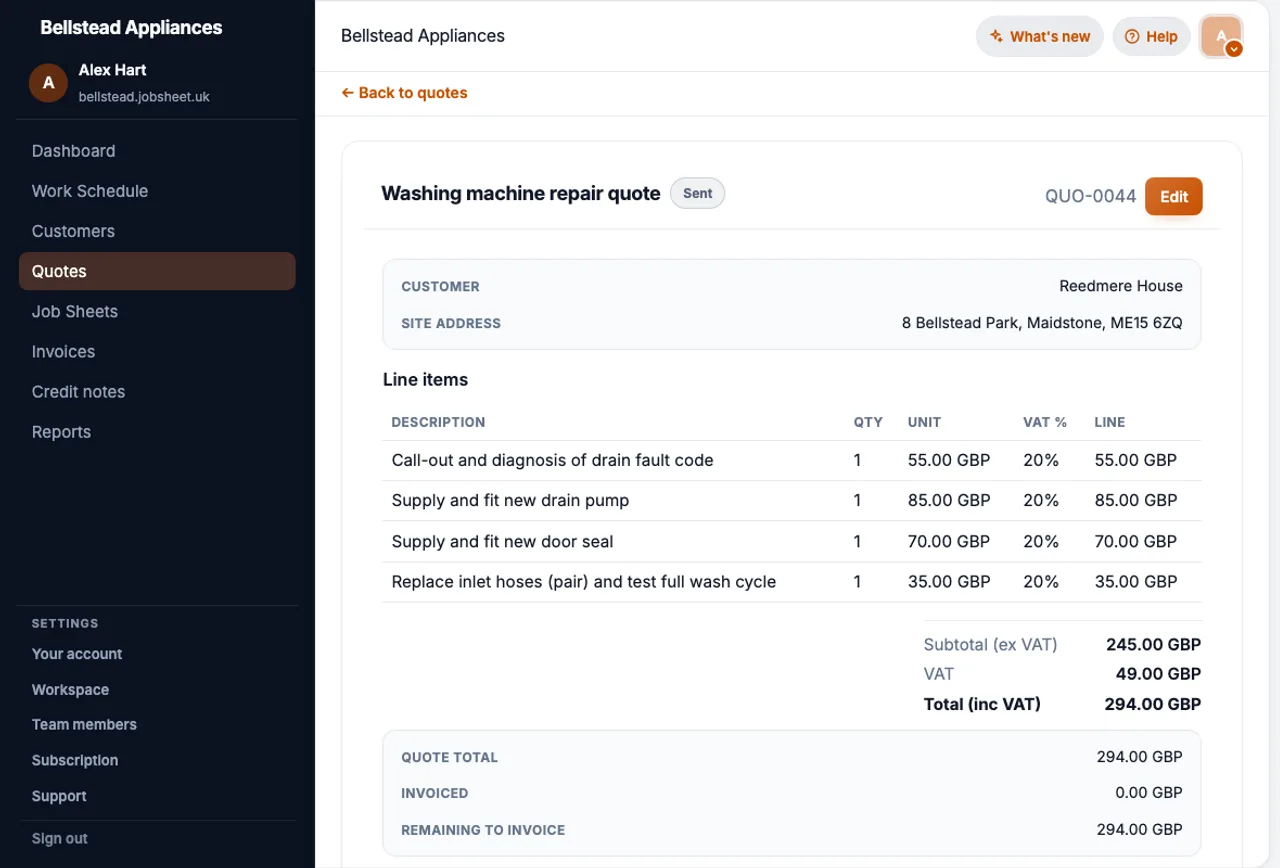
Task: Click the Remaining to invoice label
Action: click(483, 830)
